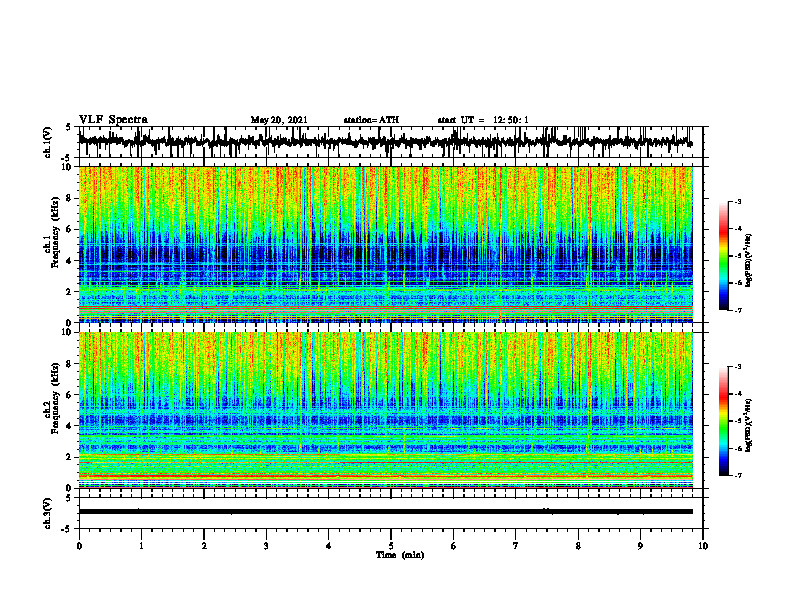Click the ch.1 frequency tick label '8'

[x=69, y=198]
